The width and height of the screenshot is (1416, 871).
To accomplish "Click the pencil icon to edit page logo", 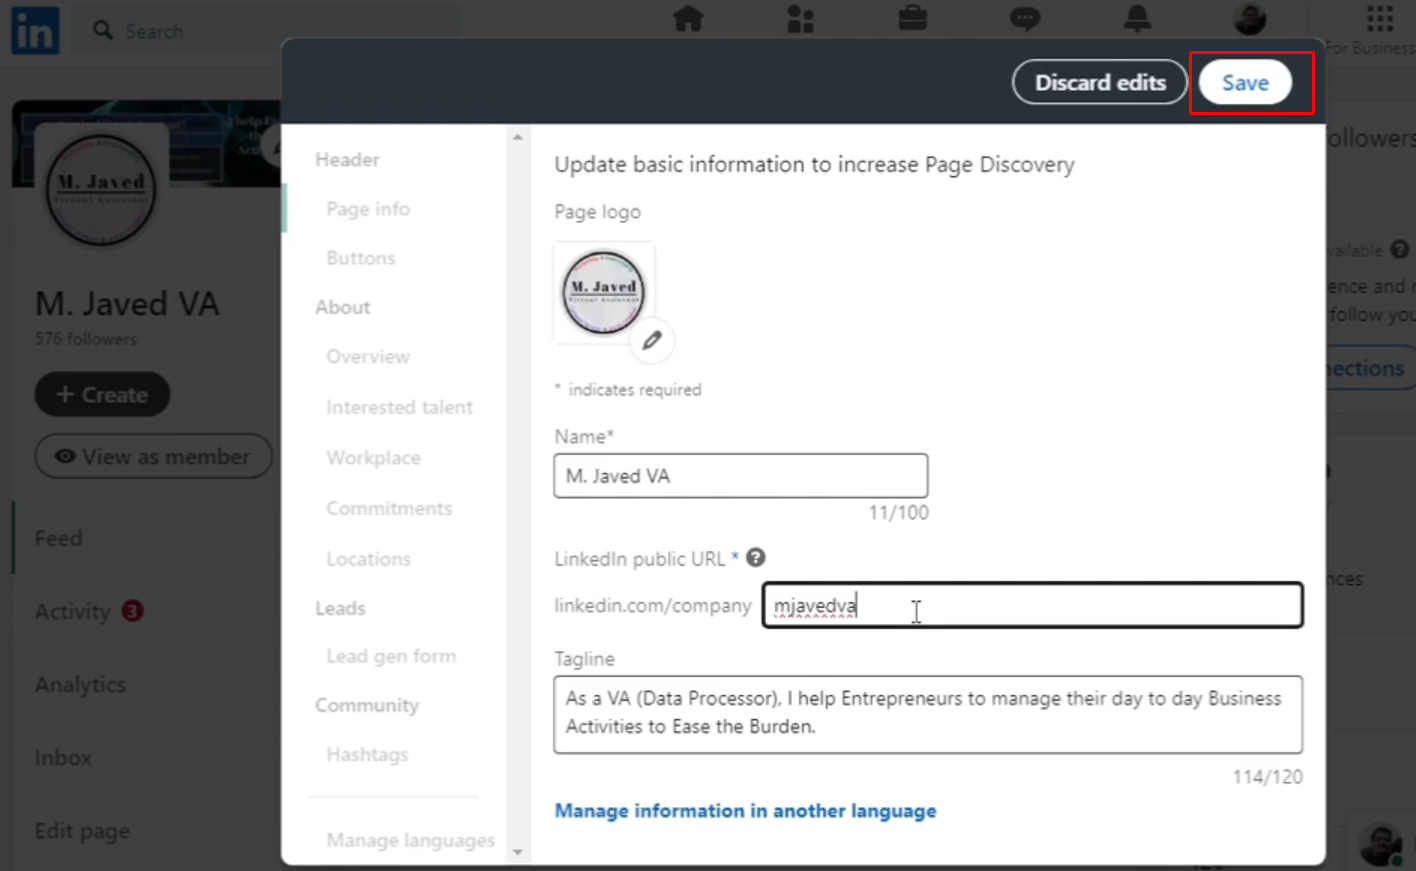I will click(x=652, y=341).
